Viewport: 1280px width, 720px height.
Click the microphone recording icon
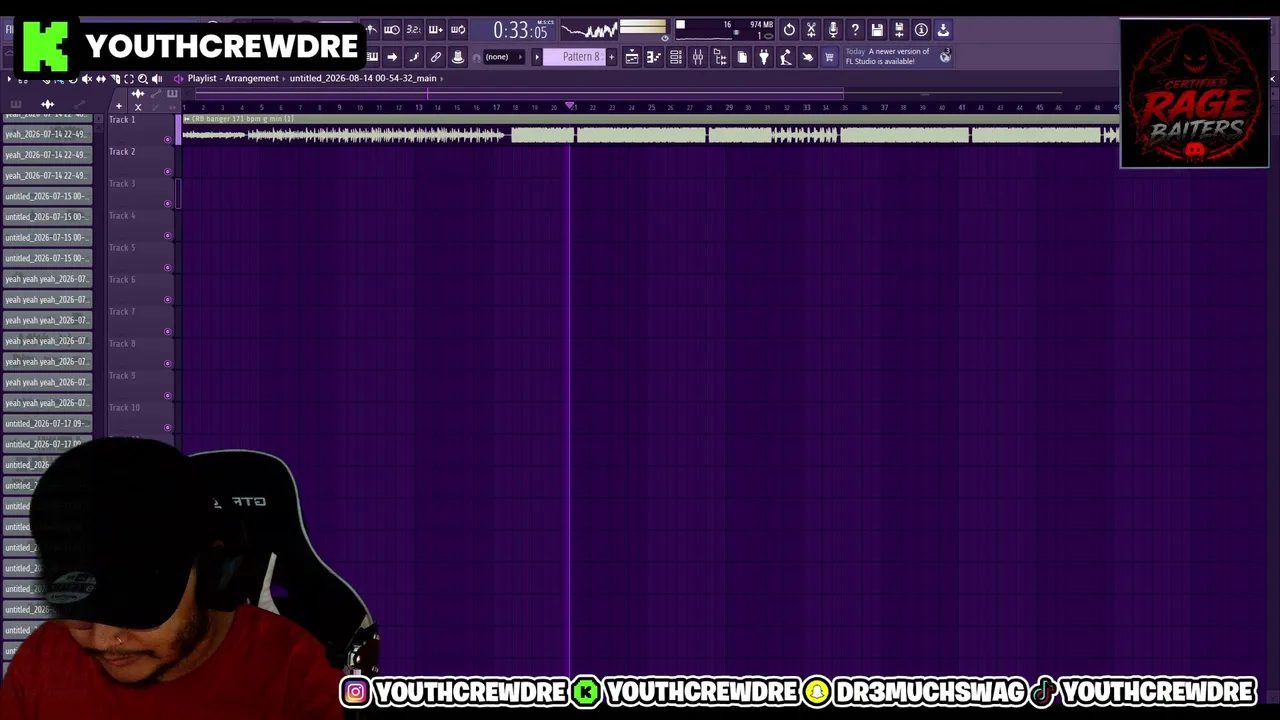point(833,30)
